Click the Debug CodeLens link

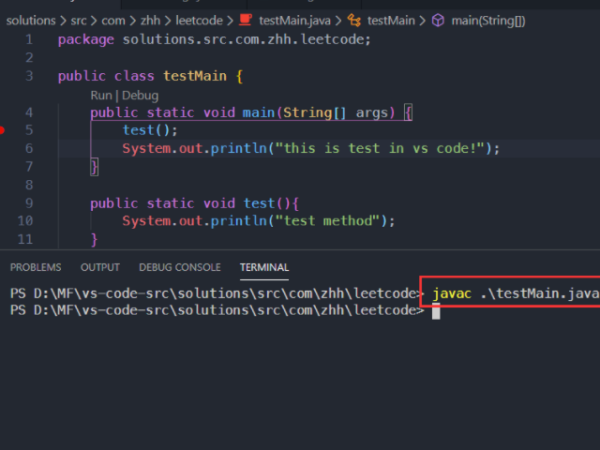tap(140, 95)
